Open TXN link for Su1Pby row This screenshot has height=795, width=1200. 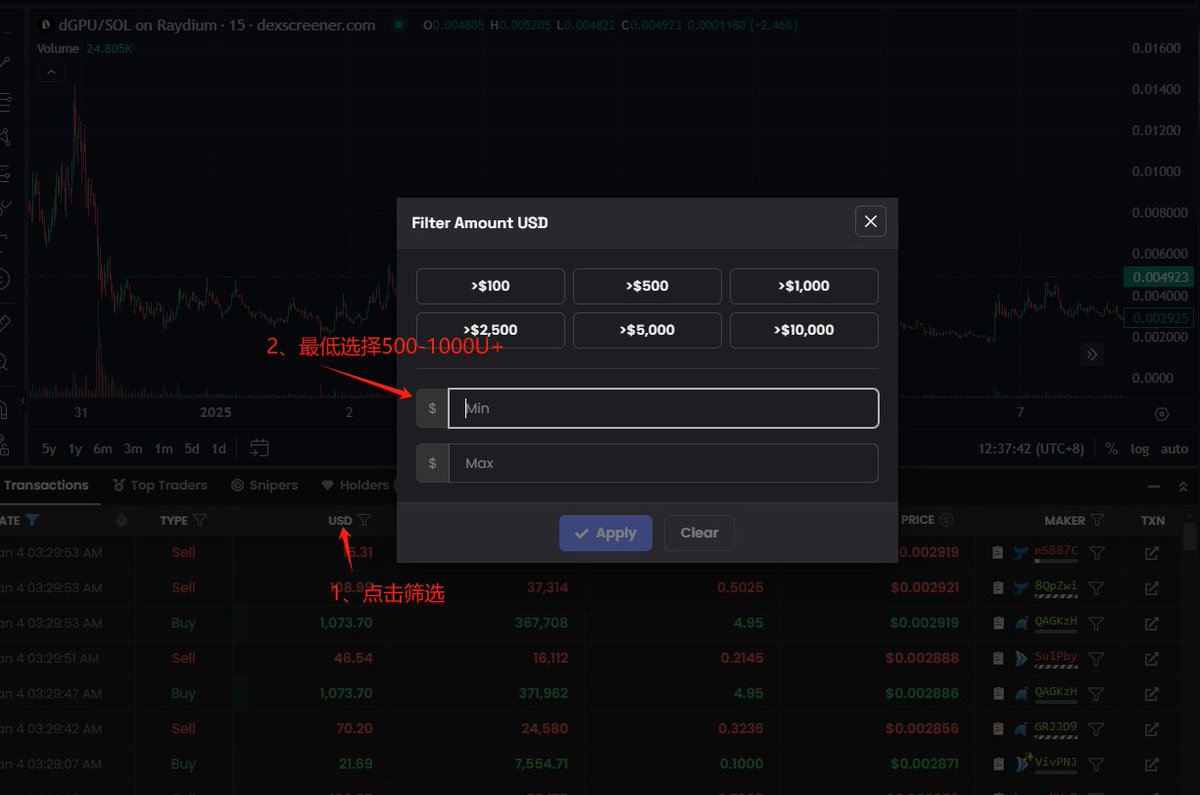pos(1152,658)
